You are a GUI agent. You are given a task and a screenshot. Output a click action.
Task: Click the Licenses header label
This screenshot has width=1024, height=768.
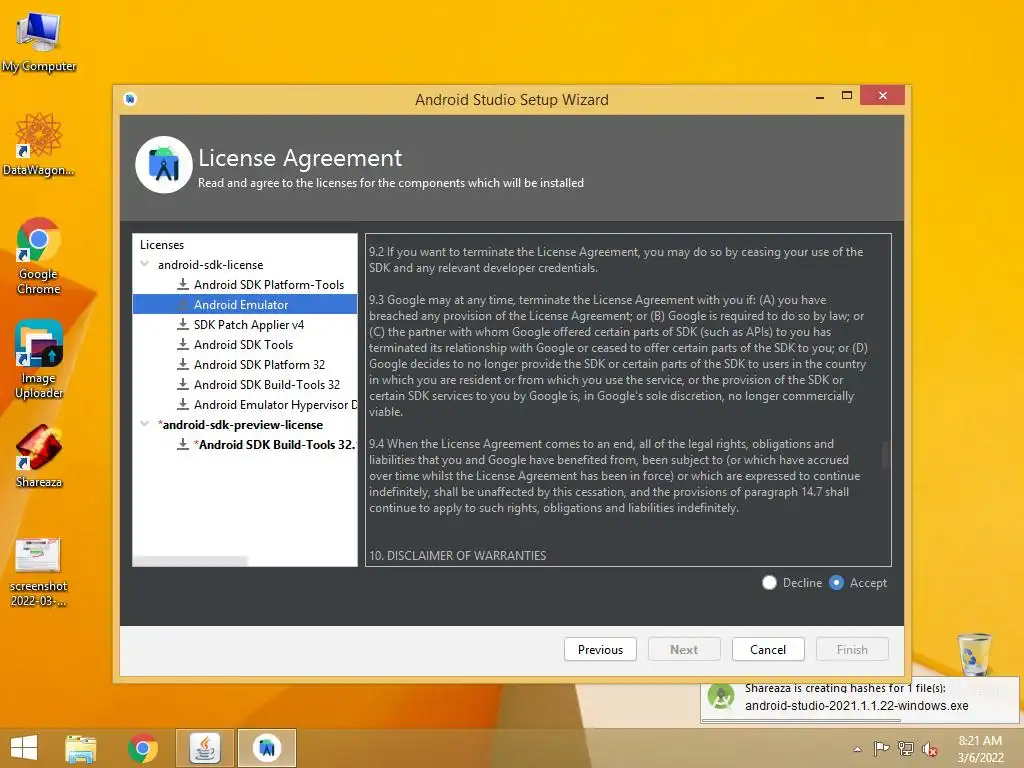click(x=162, y=245)
